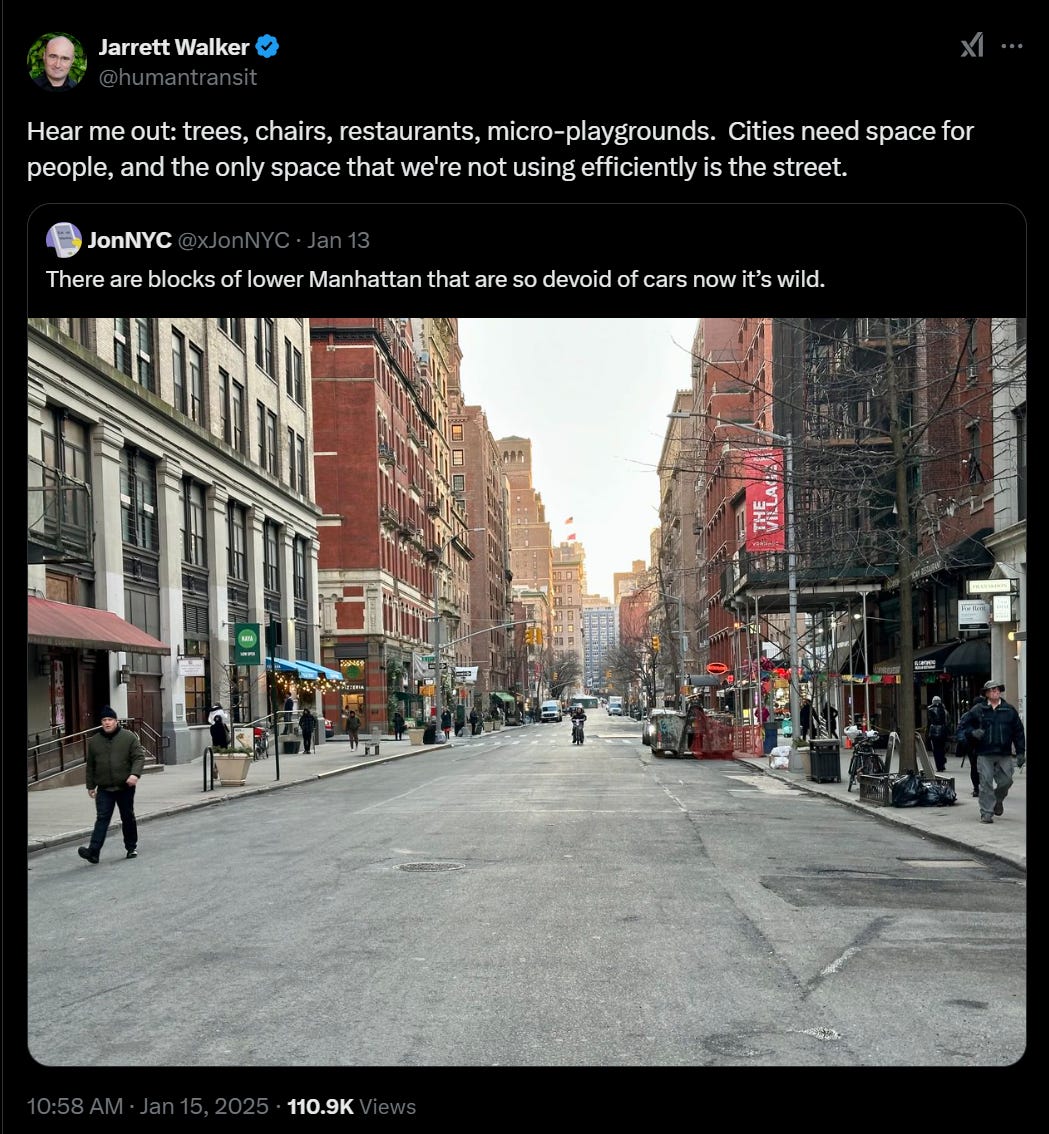This screenshot has height=1134, width=1049.
Task: Open Jarrett Walker's profile avatar
Action: (x=56, y=61)
